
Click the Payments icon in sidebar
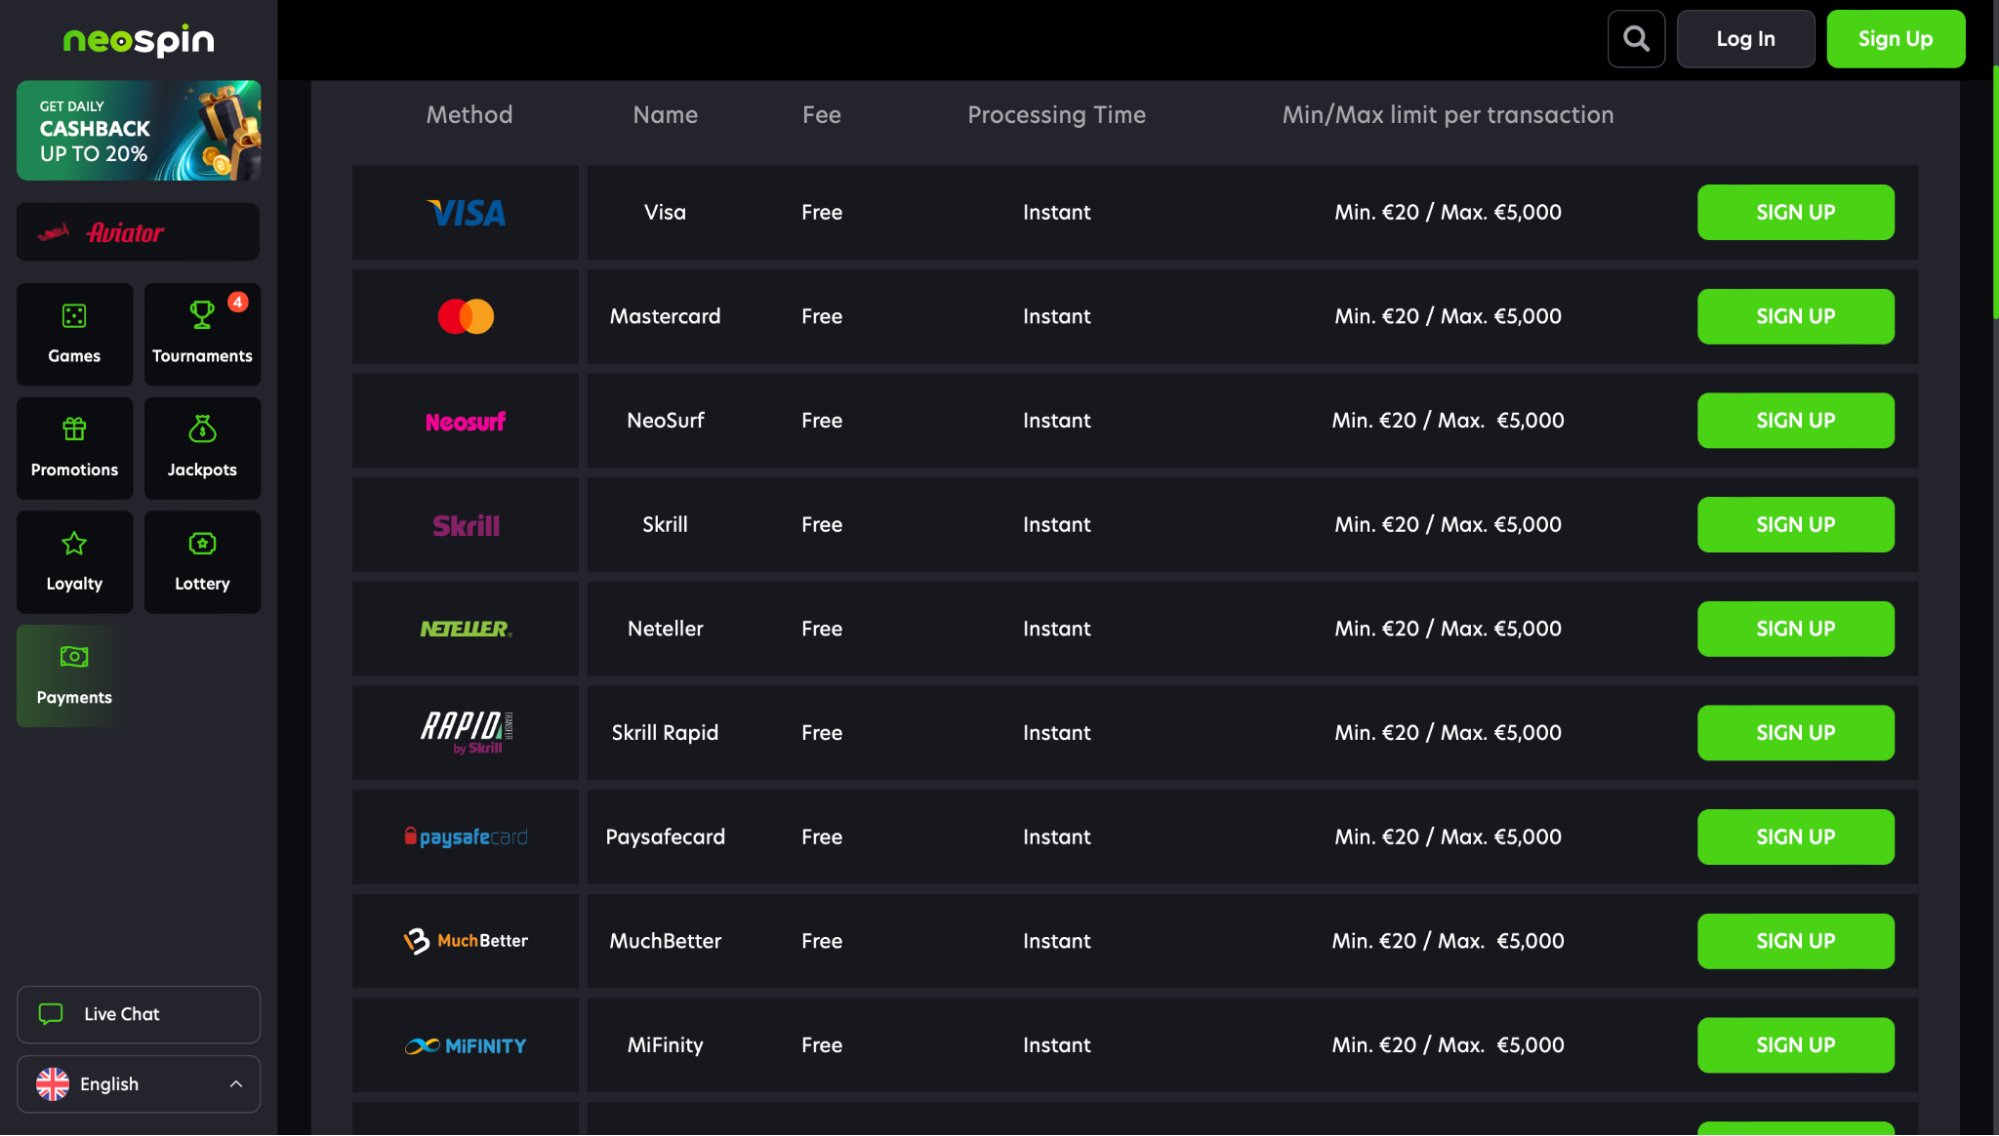click(x=74, y=674)
